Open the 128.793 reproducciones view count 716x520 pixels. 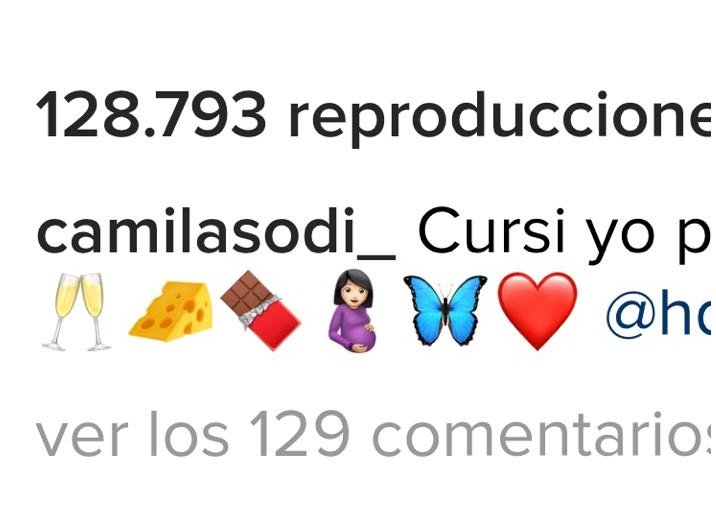tap(374, 118)
